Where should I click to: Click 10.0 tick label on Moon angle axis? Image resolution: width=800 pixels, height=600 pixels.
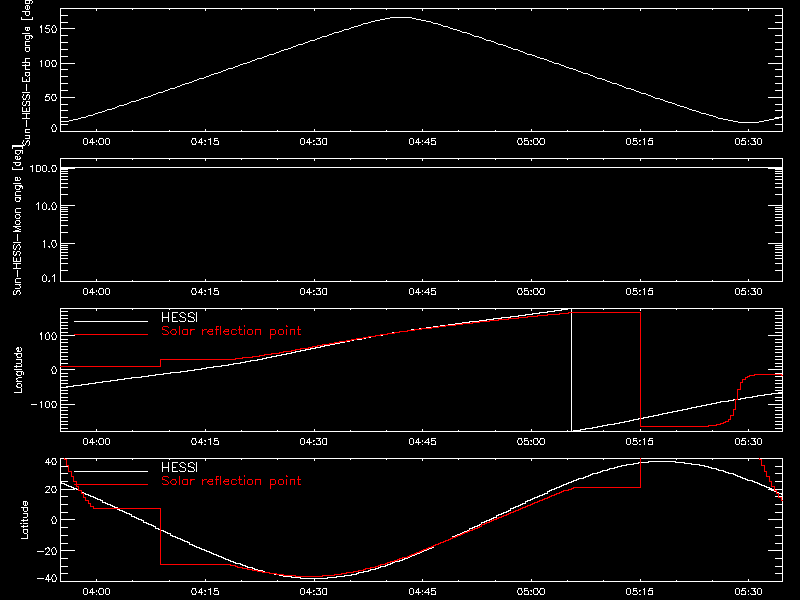[47, 206]
